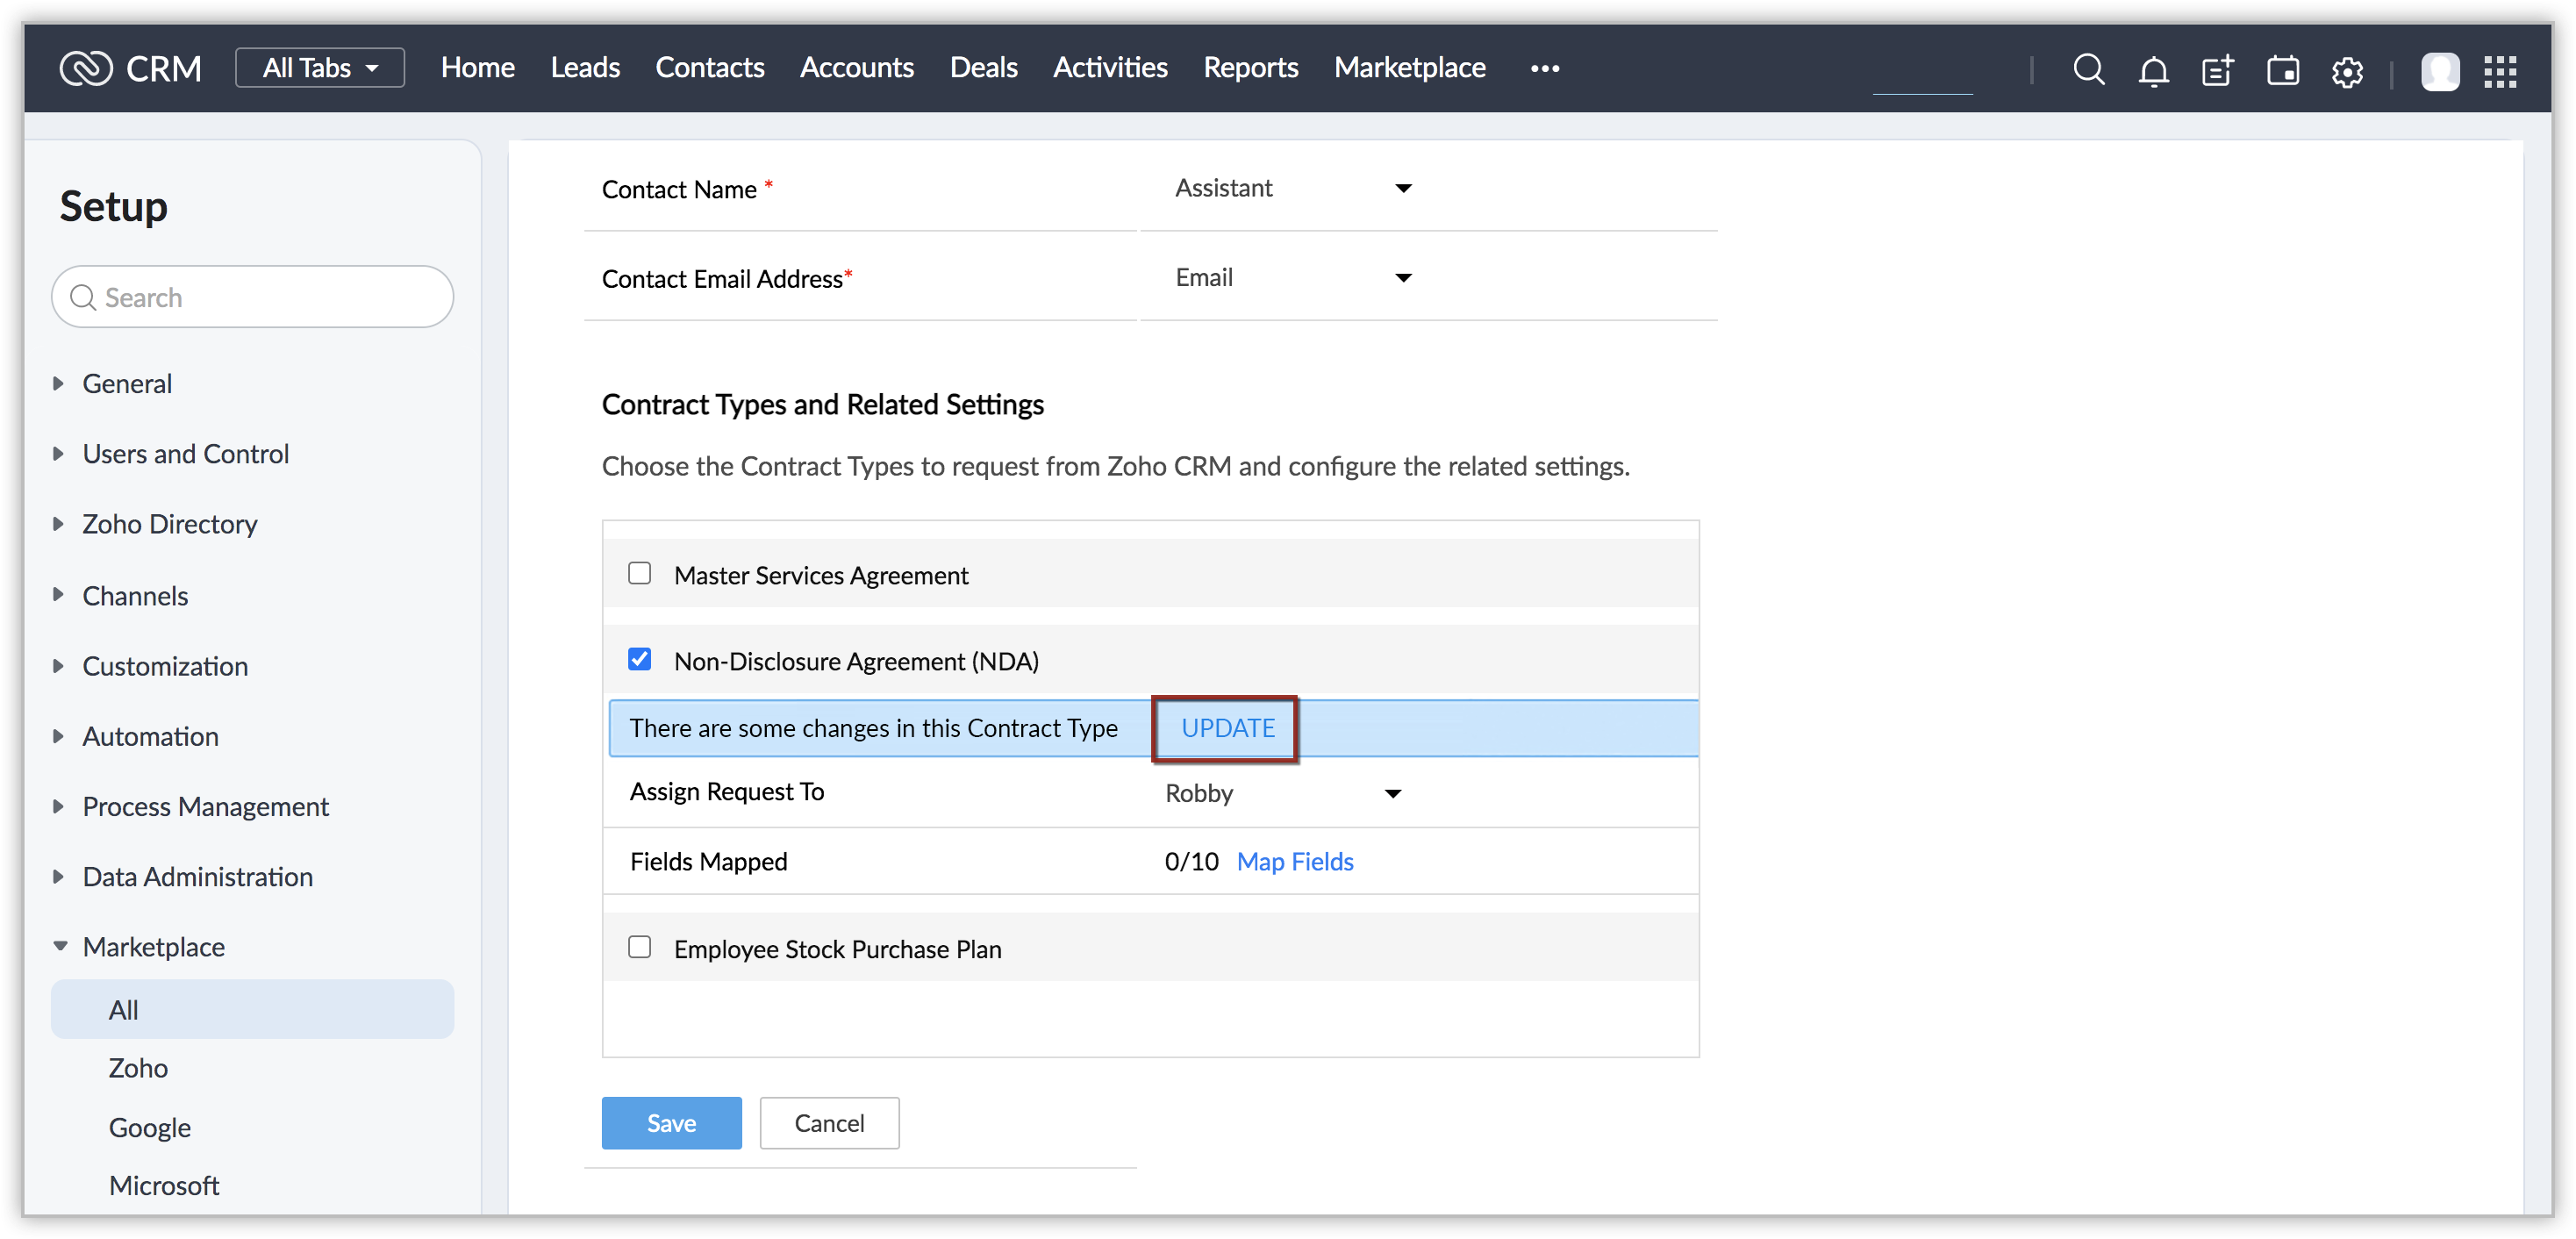Open the notifications bell icon

coord(2153,71)
